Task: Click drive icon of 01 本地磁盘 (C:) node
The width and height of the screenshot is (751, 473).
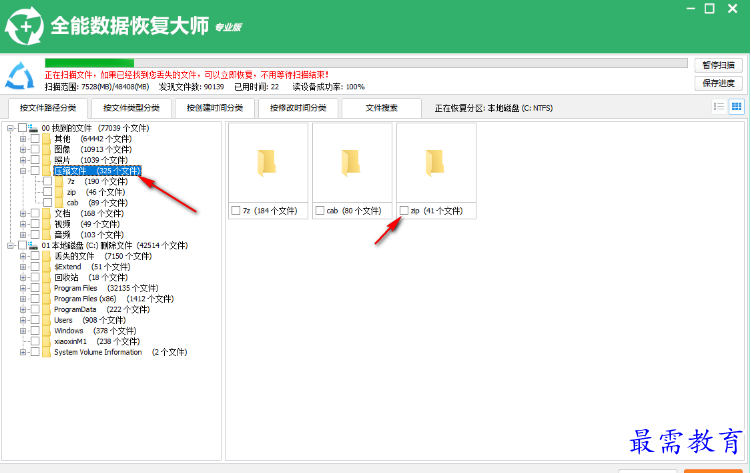Action: coord(33,245)
